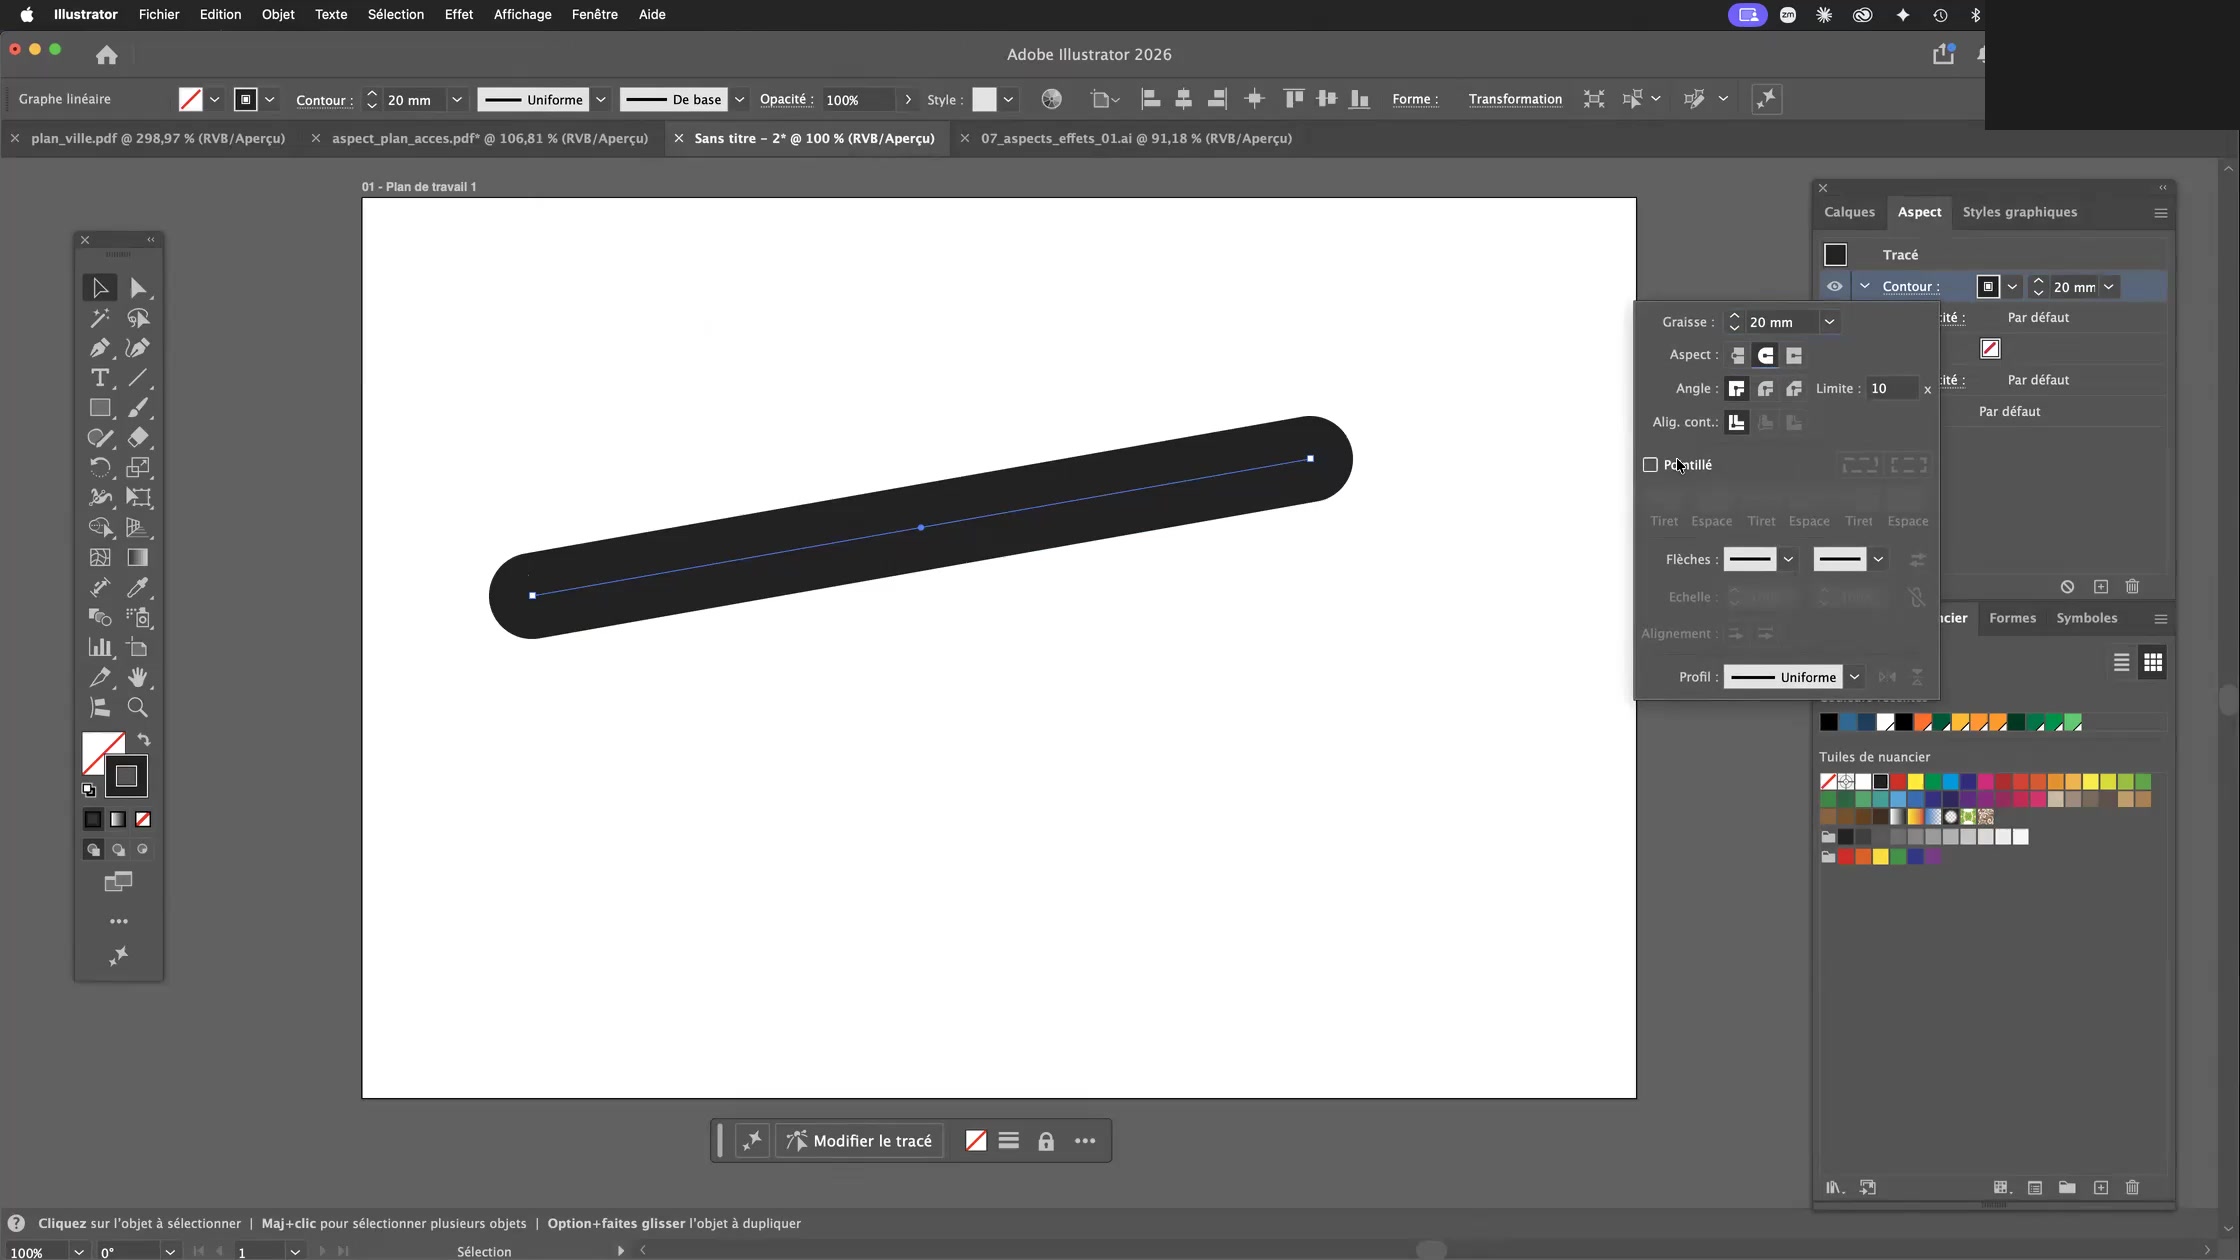Viewport: 2240px width, 1260px height.
Task: Select the Artboard tool
Action: (139, 647)
